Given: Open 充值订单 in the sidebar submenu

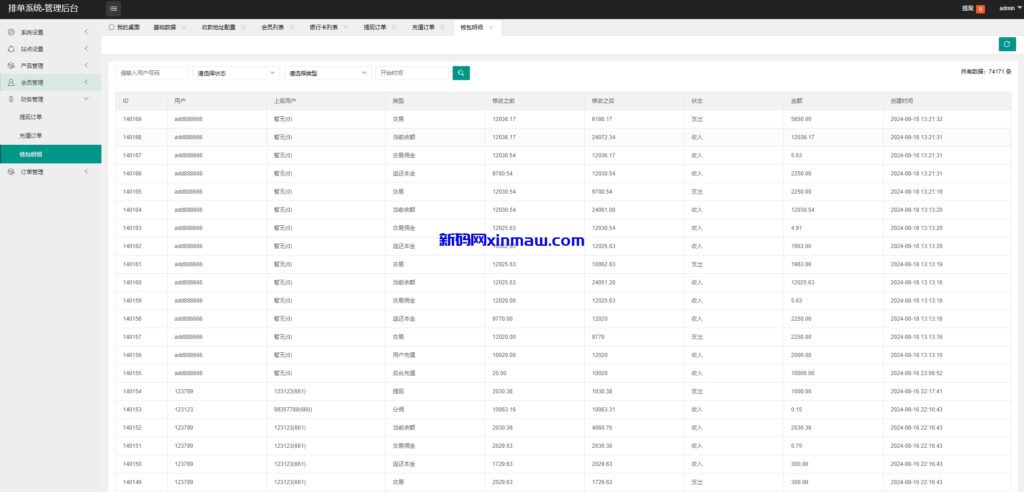Looking at the screenshot, I should (31, 135).
